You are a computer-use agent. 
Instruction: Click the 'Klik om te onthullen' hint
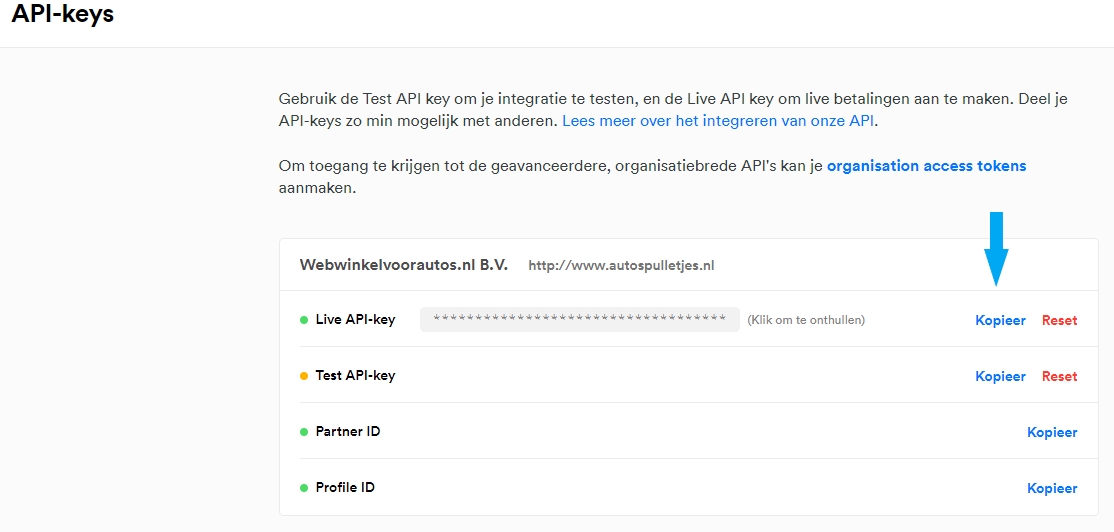(805, 320)
